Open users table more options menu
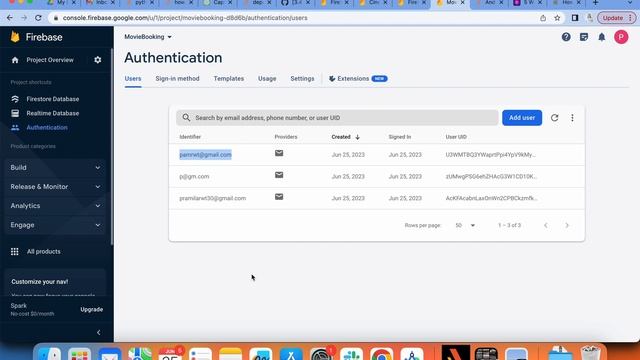 point(572,118)
